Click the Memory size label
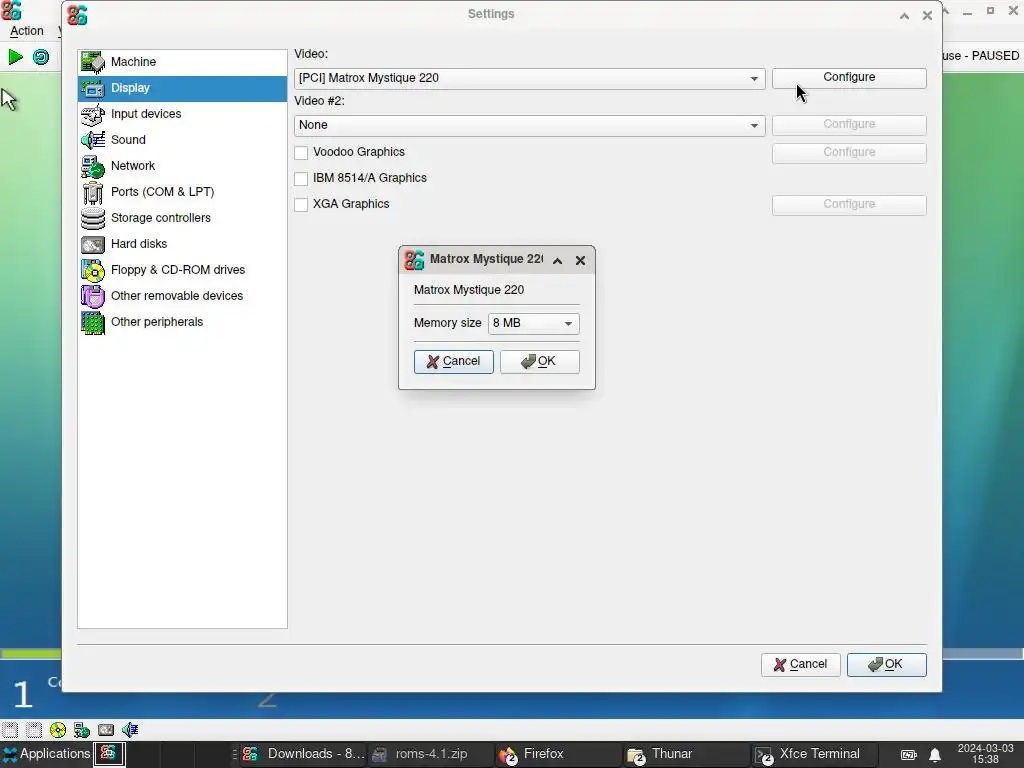 (x=447, y=323)
